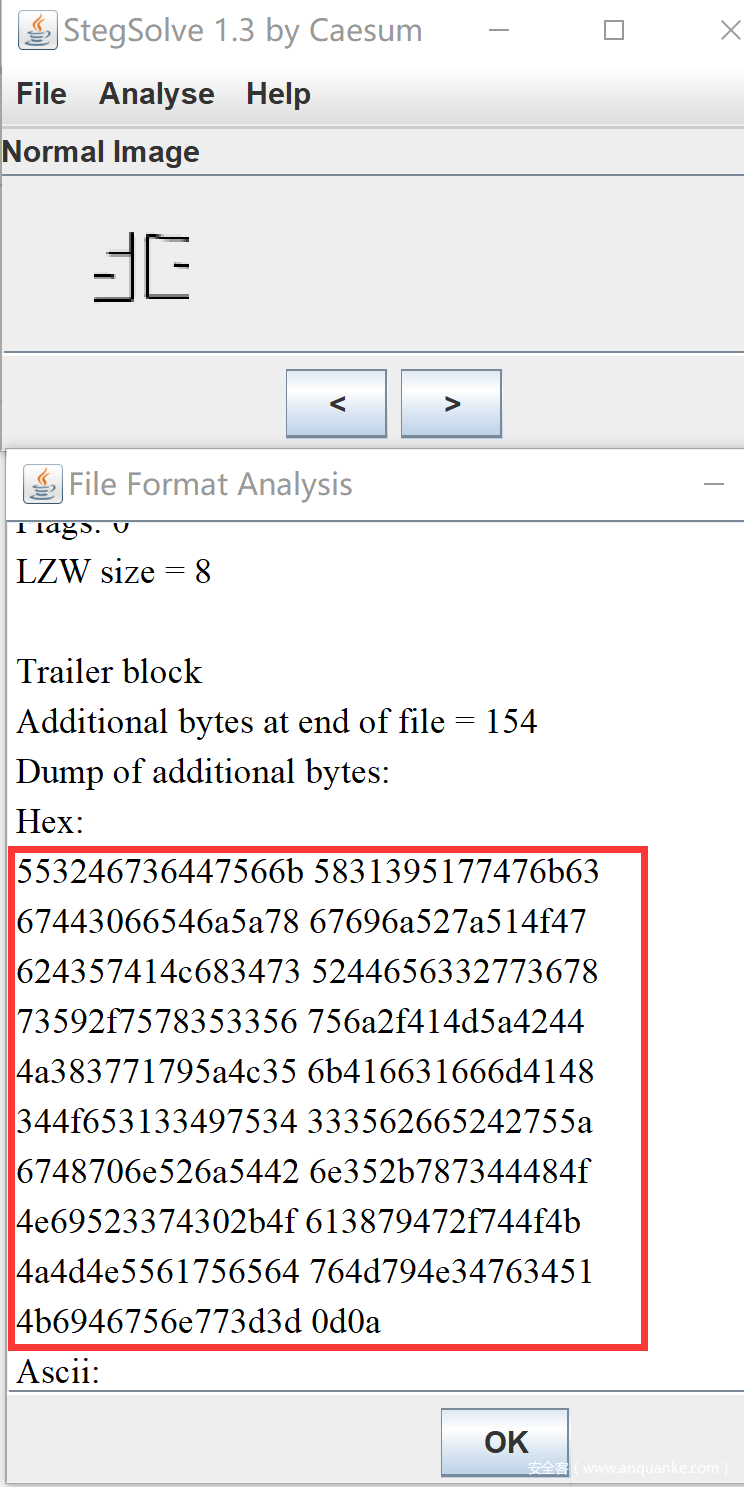Click the 'Ascii:' label

58,1372
